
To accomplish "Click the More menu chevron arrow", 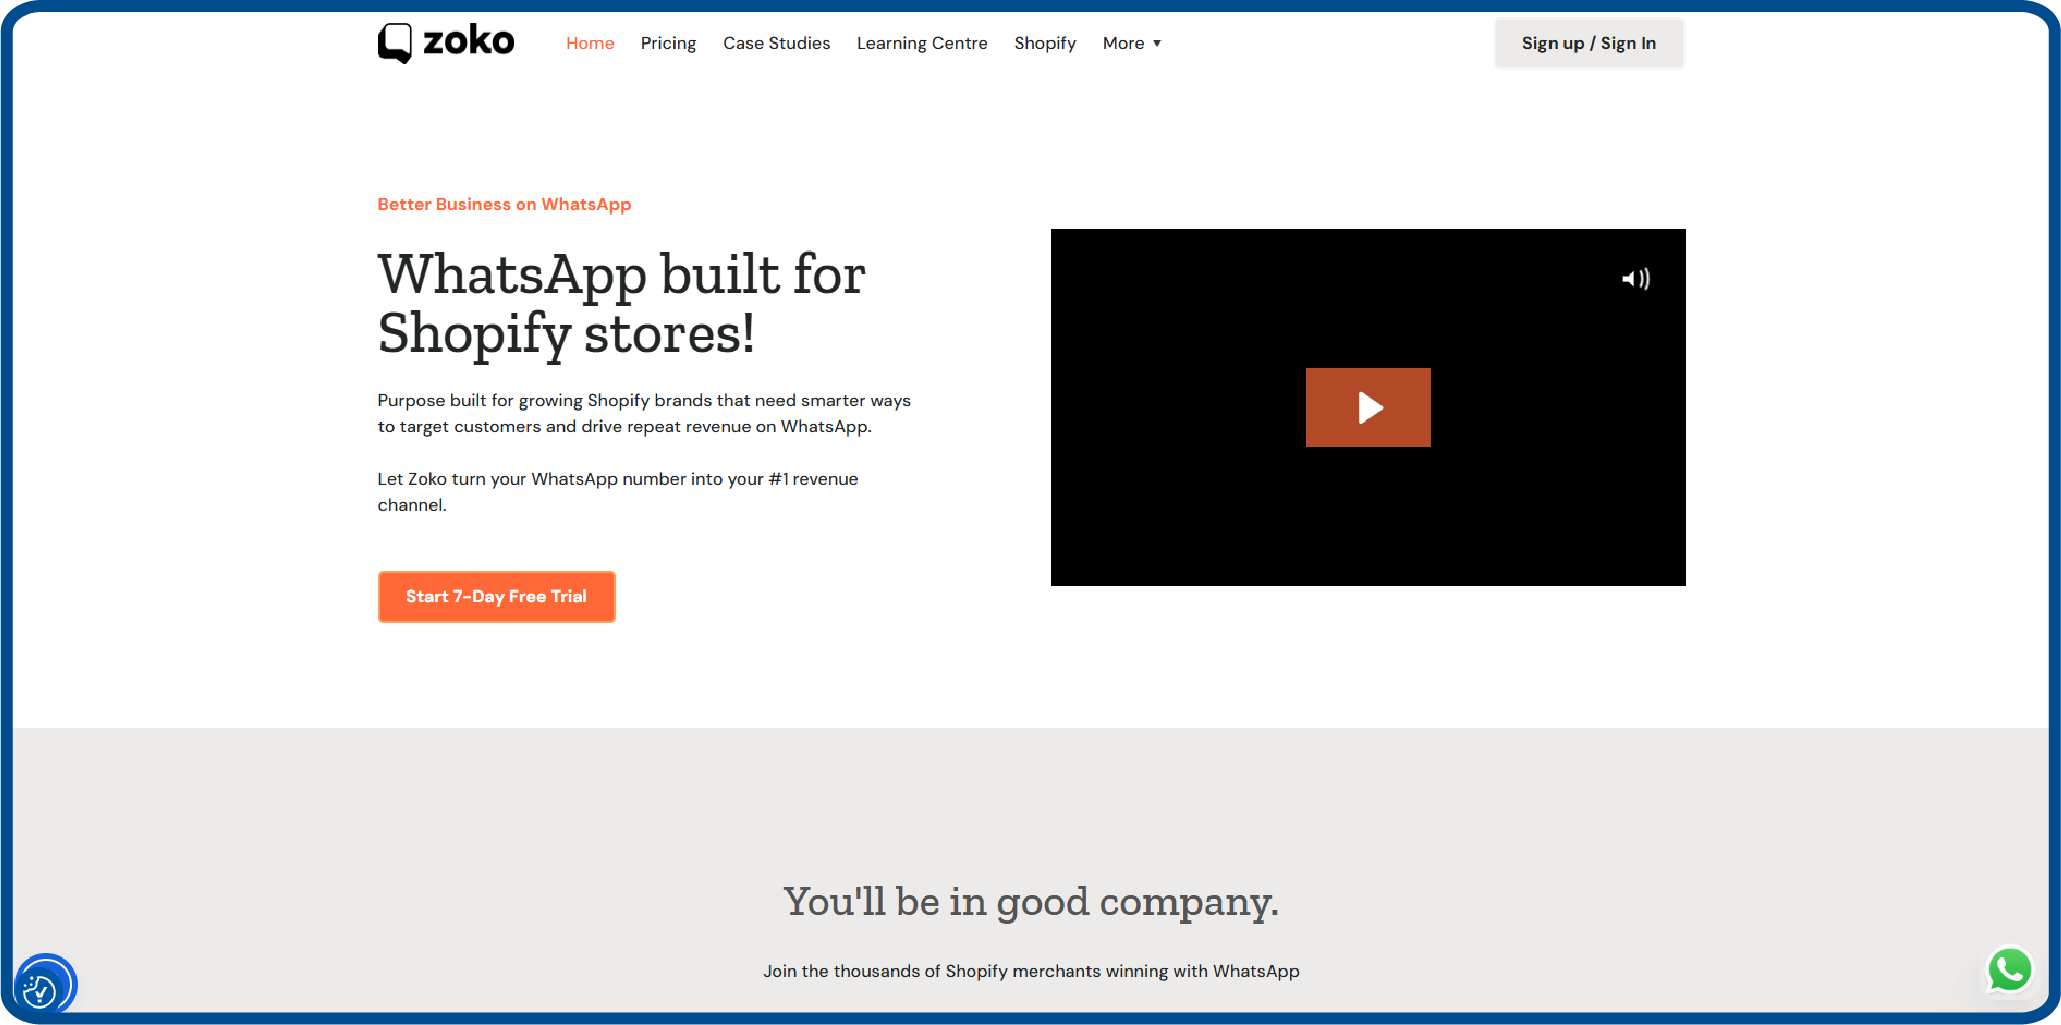I will click(1158, 43).
